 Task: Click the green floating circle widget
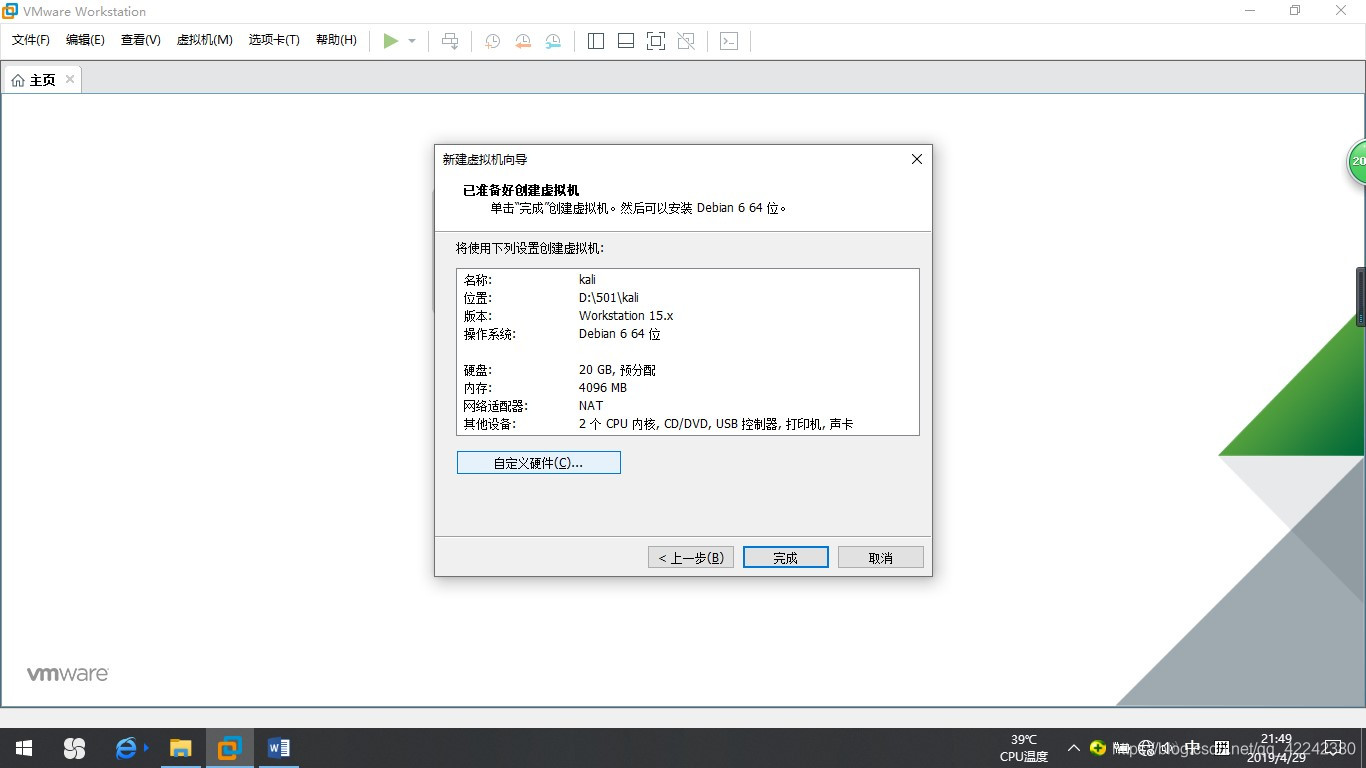tap(1357, 161)
